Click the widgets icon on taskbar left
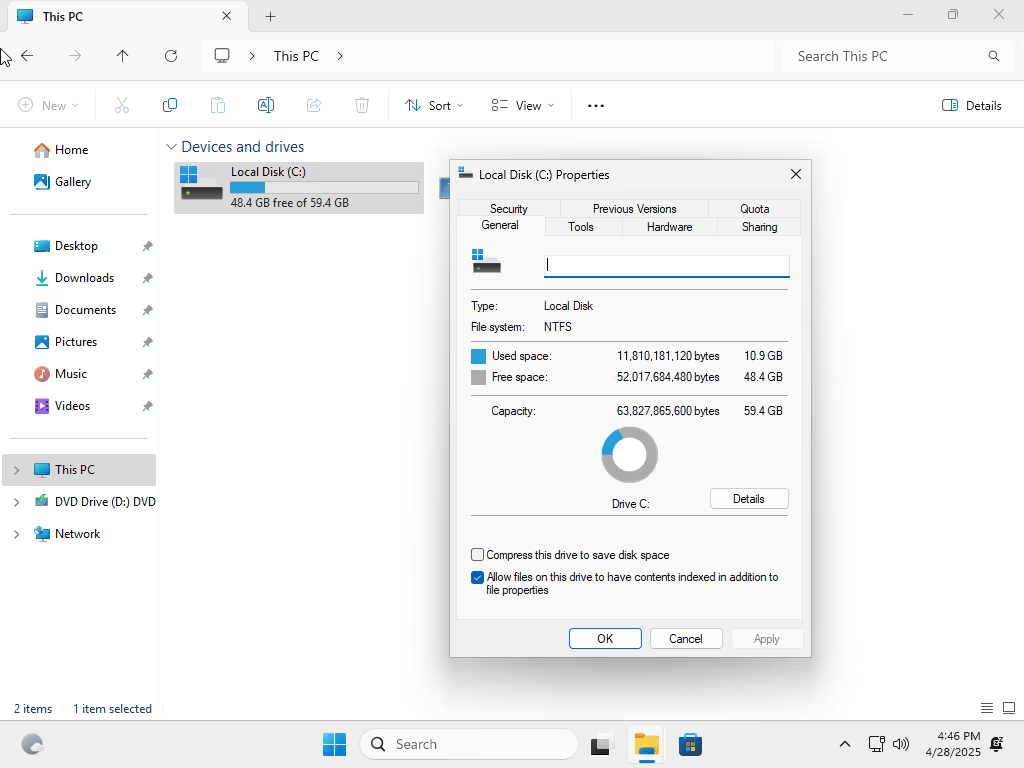Image resolution: width=1024 pixels, height=768 pixels. point(32,744)
